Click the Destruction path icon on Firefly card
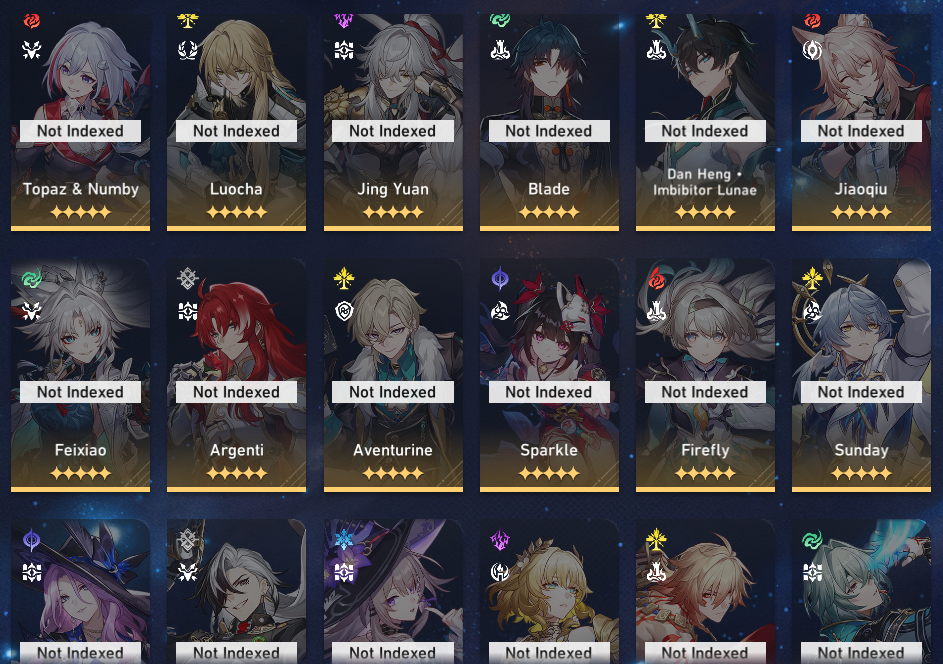943x664 pixels. [656, 311]
